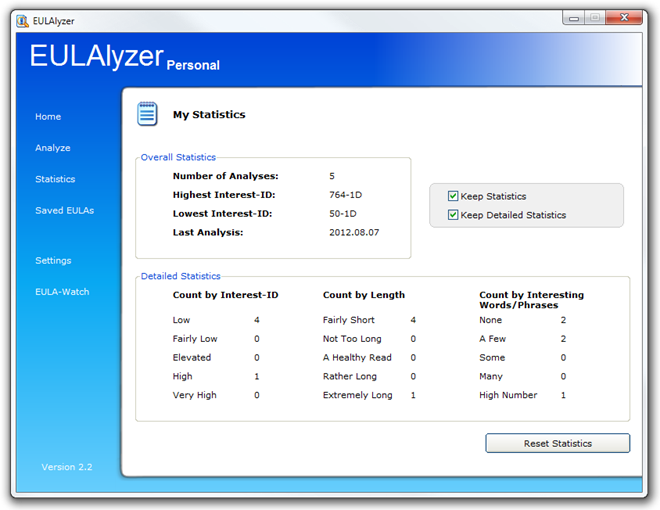660x510 pixels.
Task: Click the Highest Interest-ID label
Action: (x=224, y=195)
